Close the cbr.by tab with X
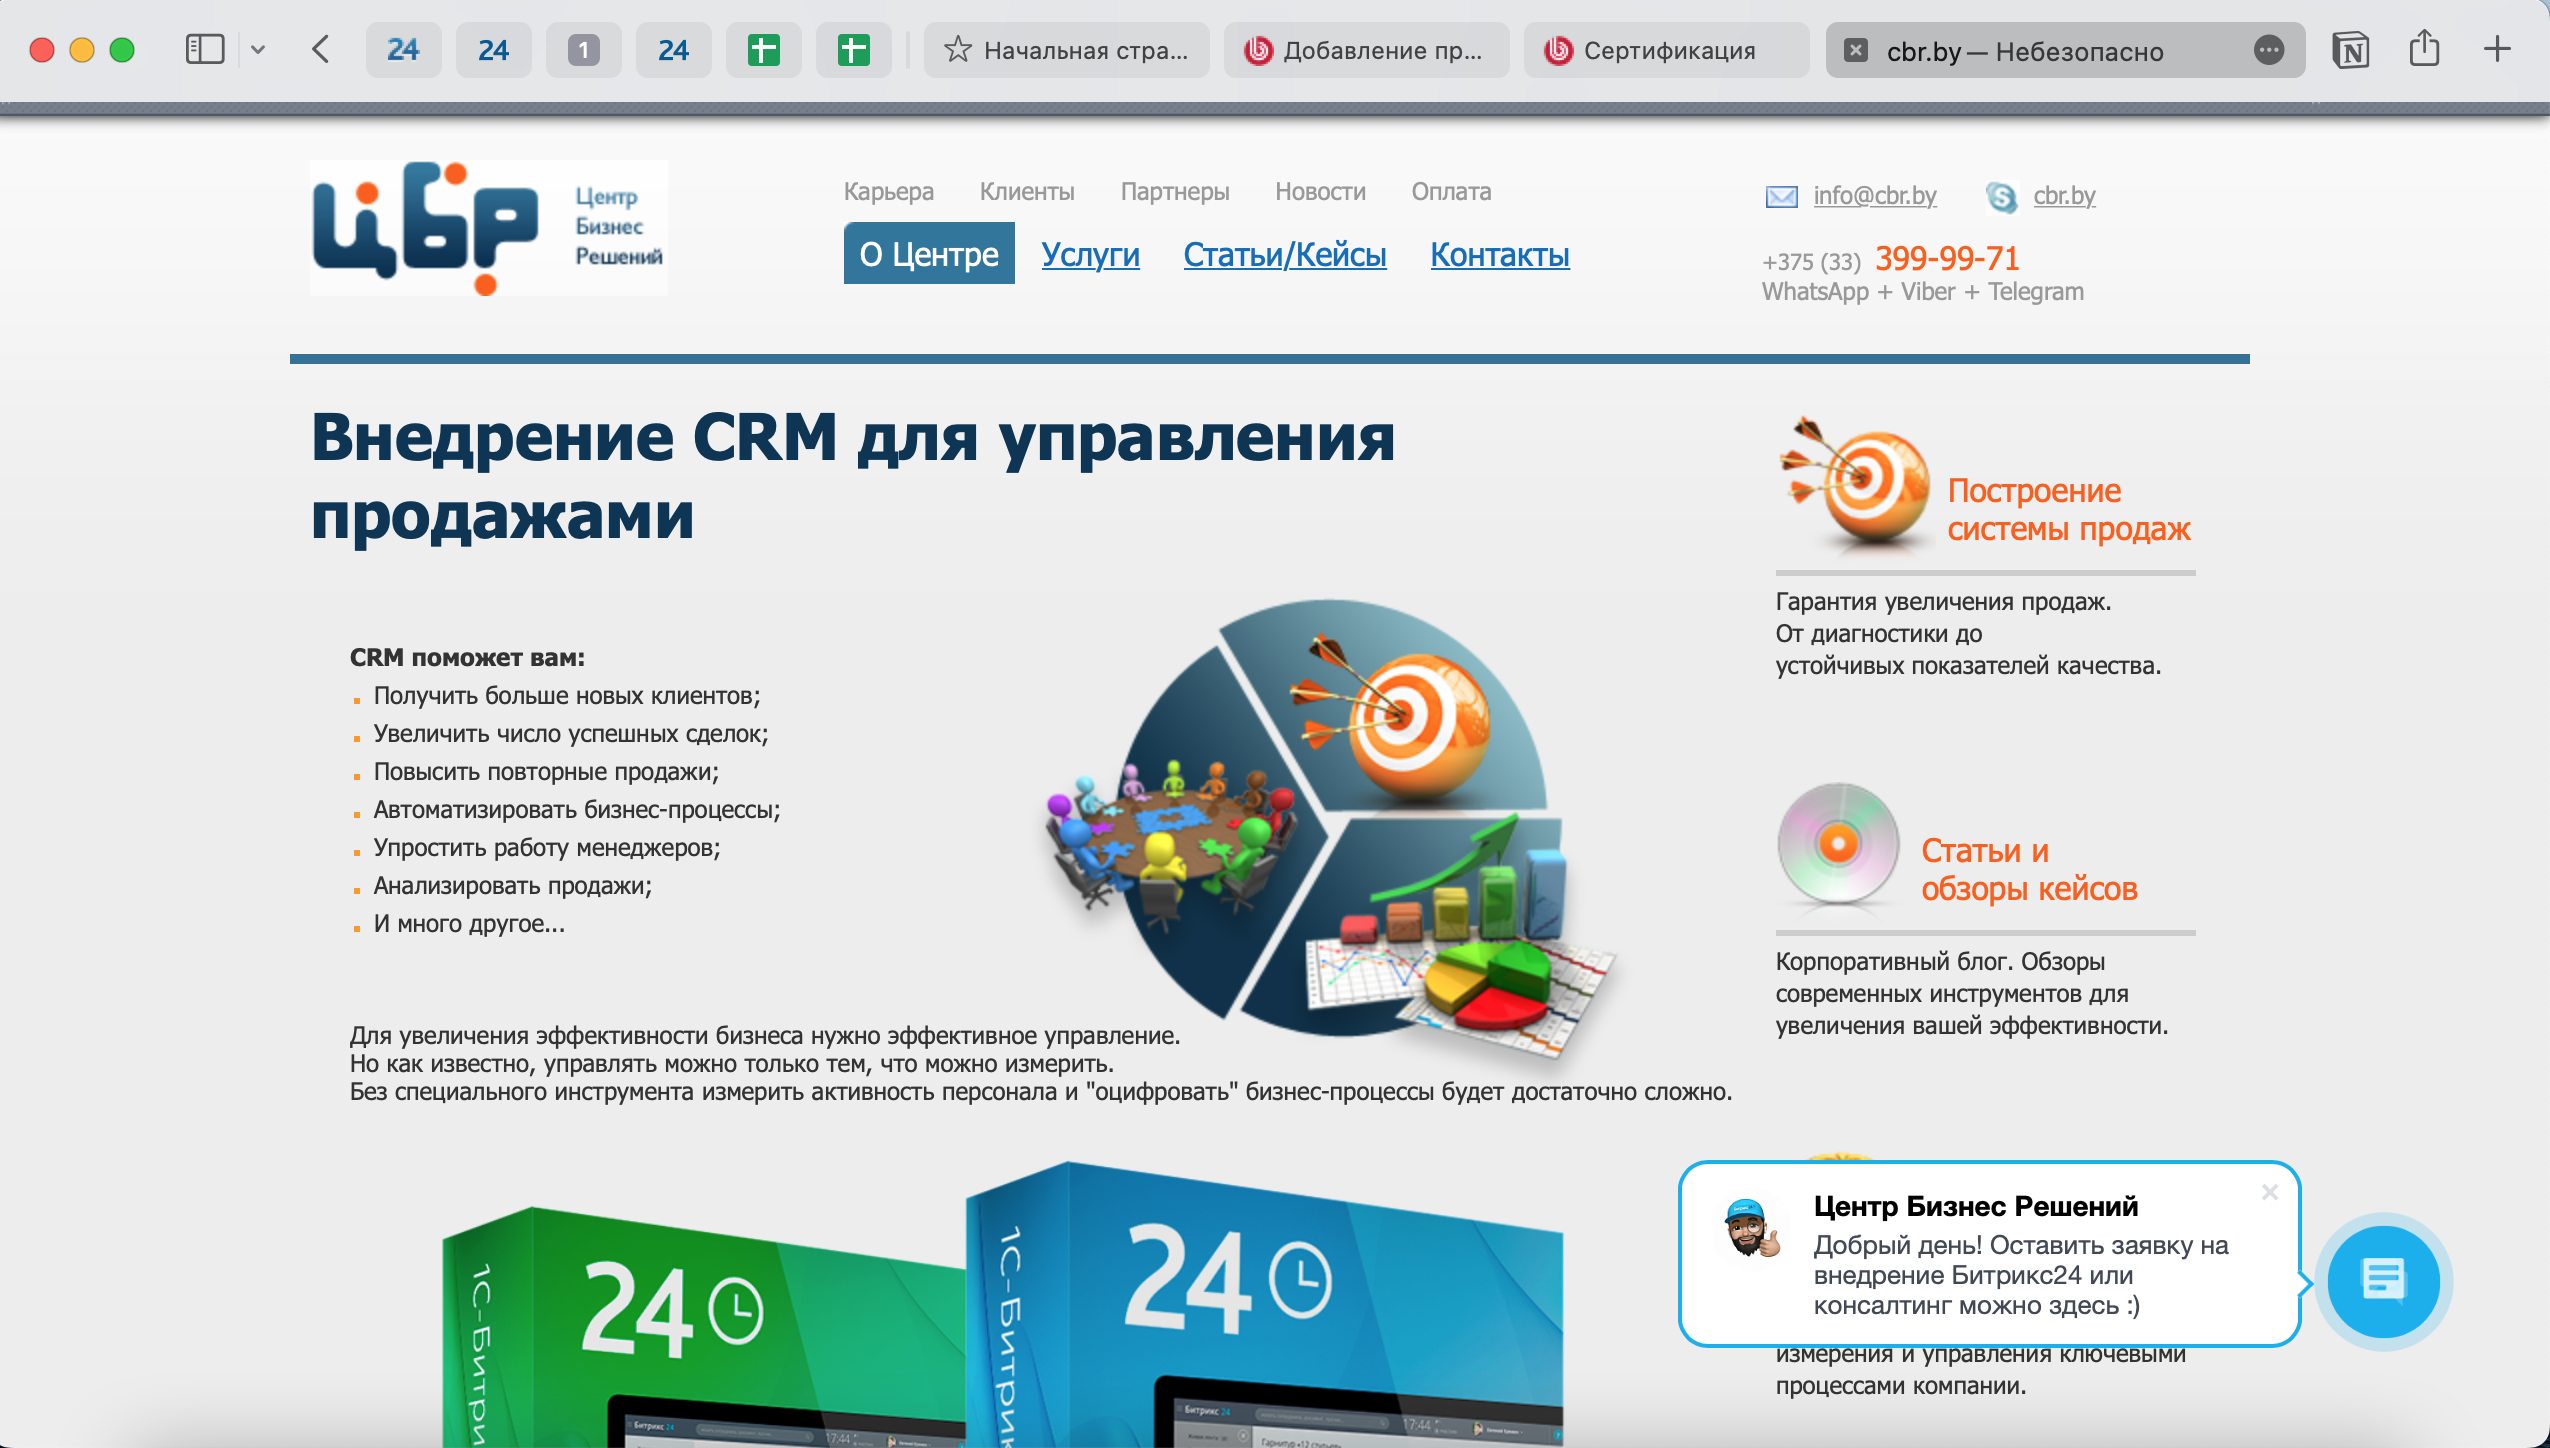Screen dimensions: 2550x1448 coord(1855,50)
